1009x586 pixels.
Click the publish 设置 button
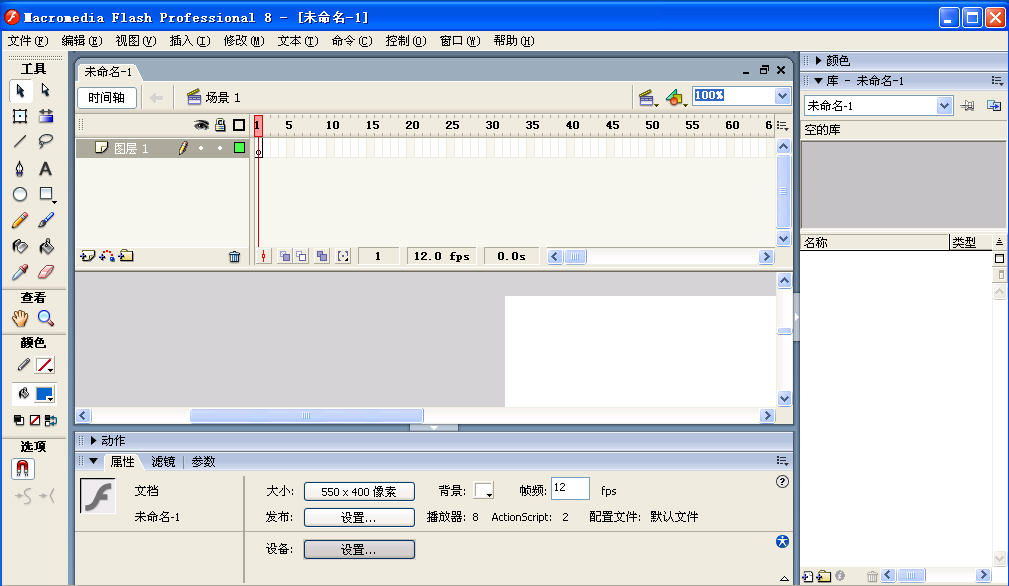pos(358,517)
